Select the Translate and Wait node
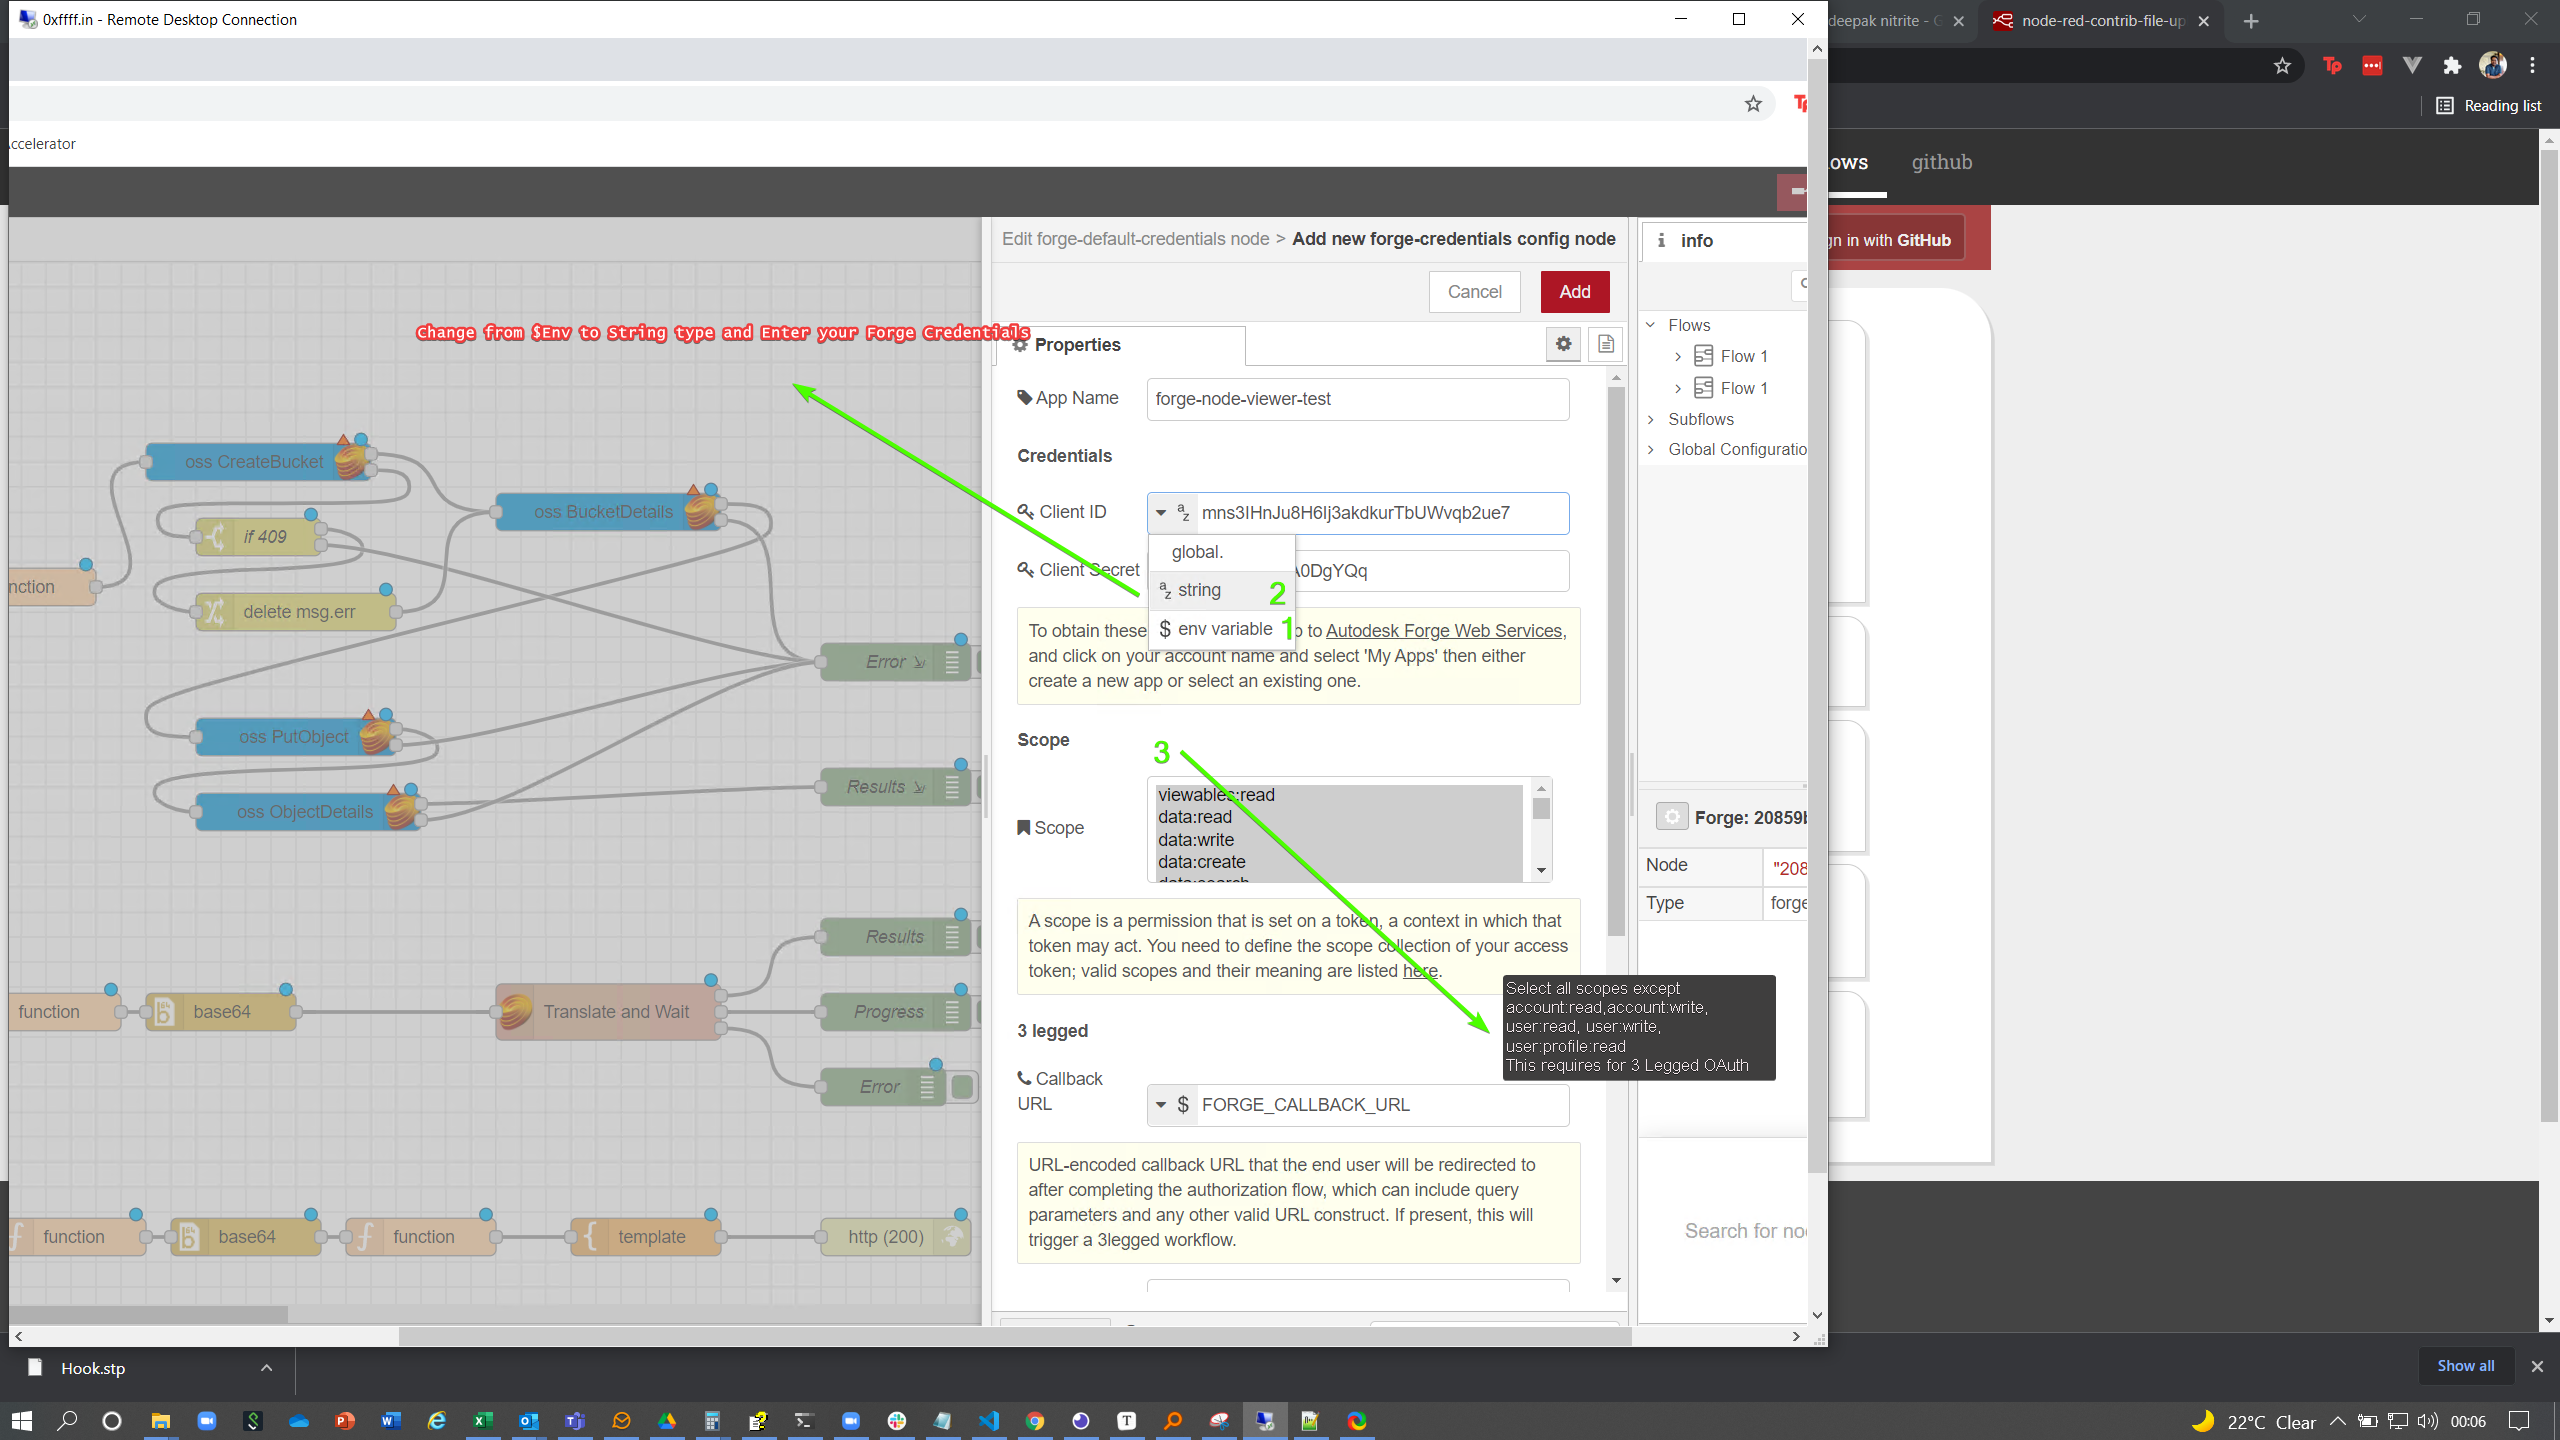 (x=609, y=1012)
